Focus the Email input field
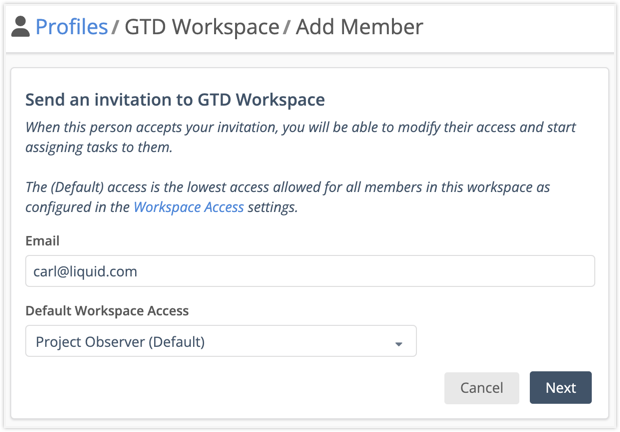This screenshot has width=620, height=432. coord(309,271)
